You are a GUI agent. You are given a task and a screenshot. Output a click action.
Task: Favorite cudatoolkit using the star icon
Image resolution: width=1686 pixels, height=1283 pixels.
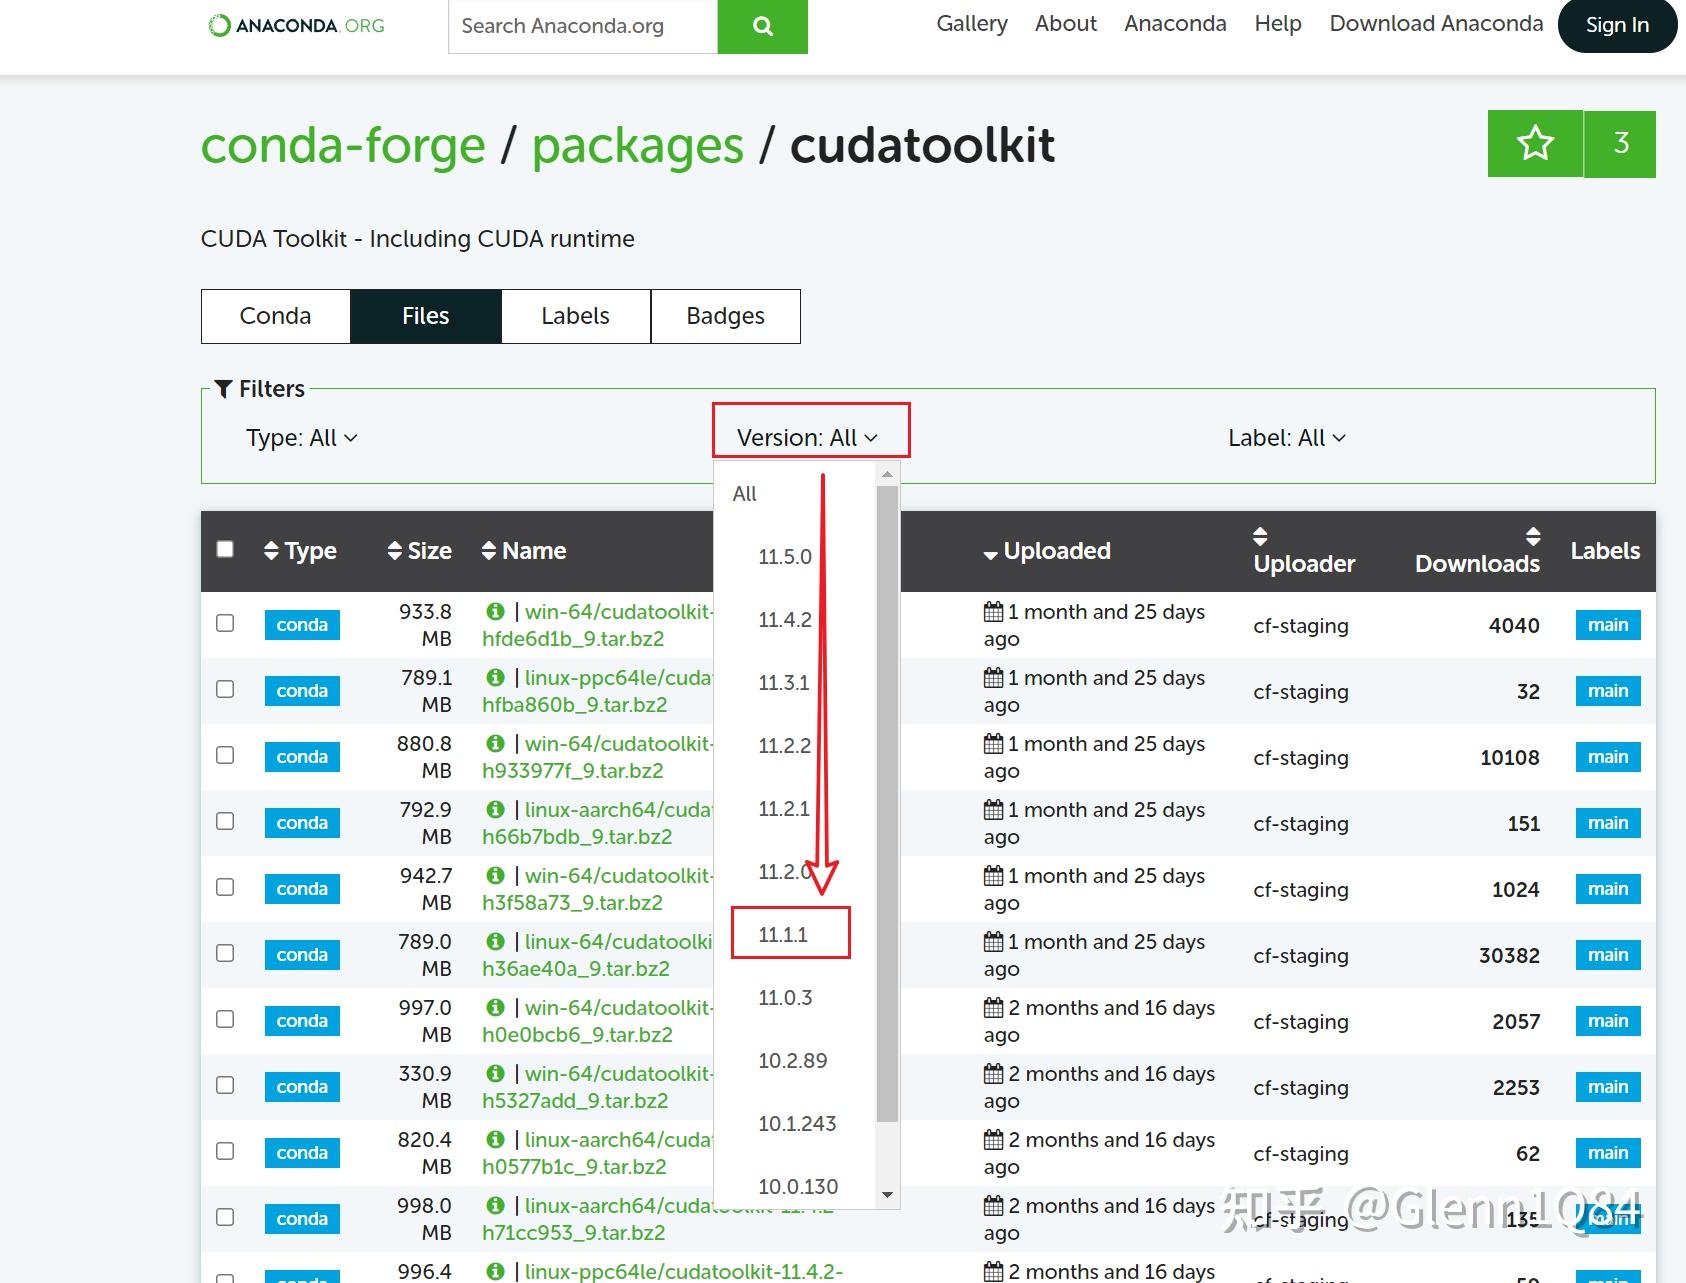coord(1534,143)
